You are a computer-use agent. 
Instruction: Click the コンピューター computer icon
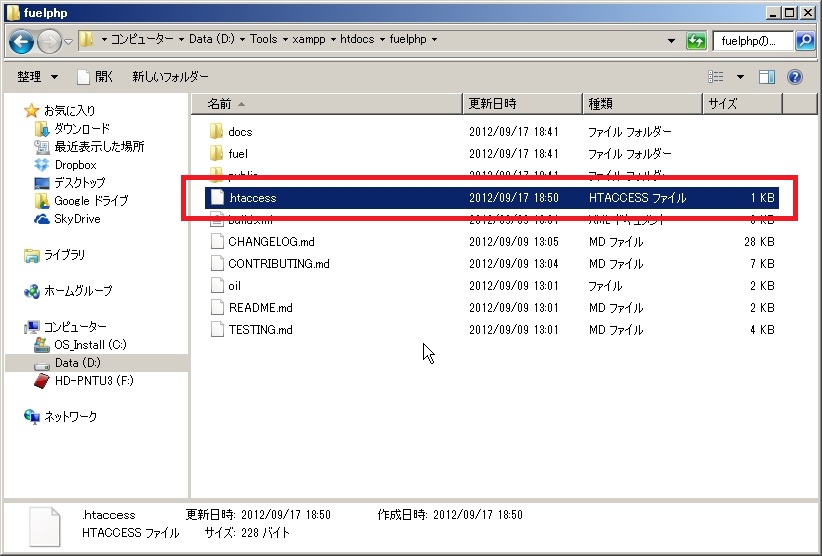31,327
